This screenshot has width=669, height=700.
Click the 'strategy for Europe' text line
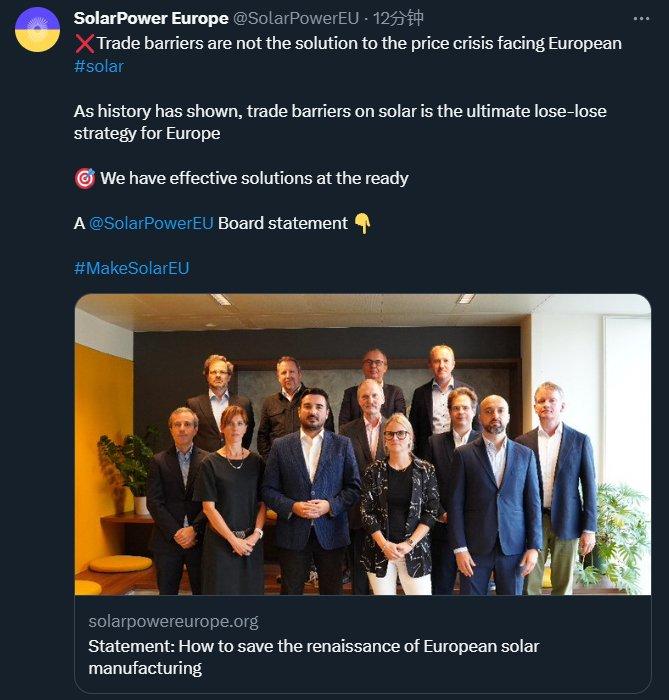tap(147, 133)
